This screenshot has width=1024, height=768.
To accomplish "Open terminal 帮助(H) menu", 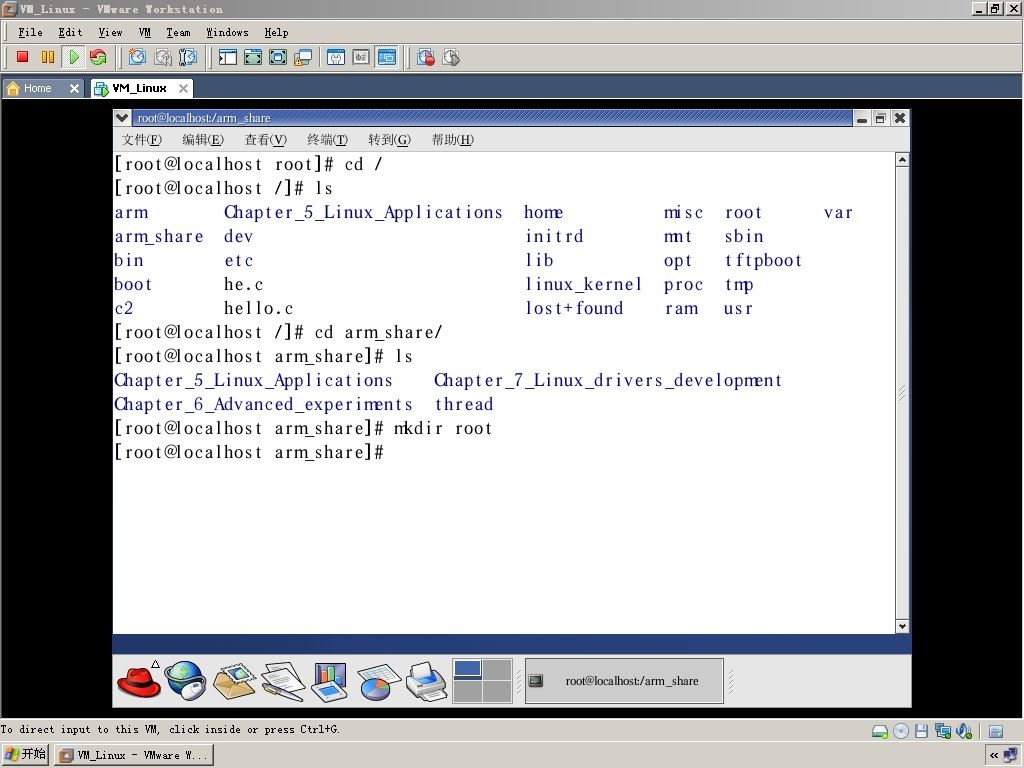I will [452, 140].
